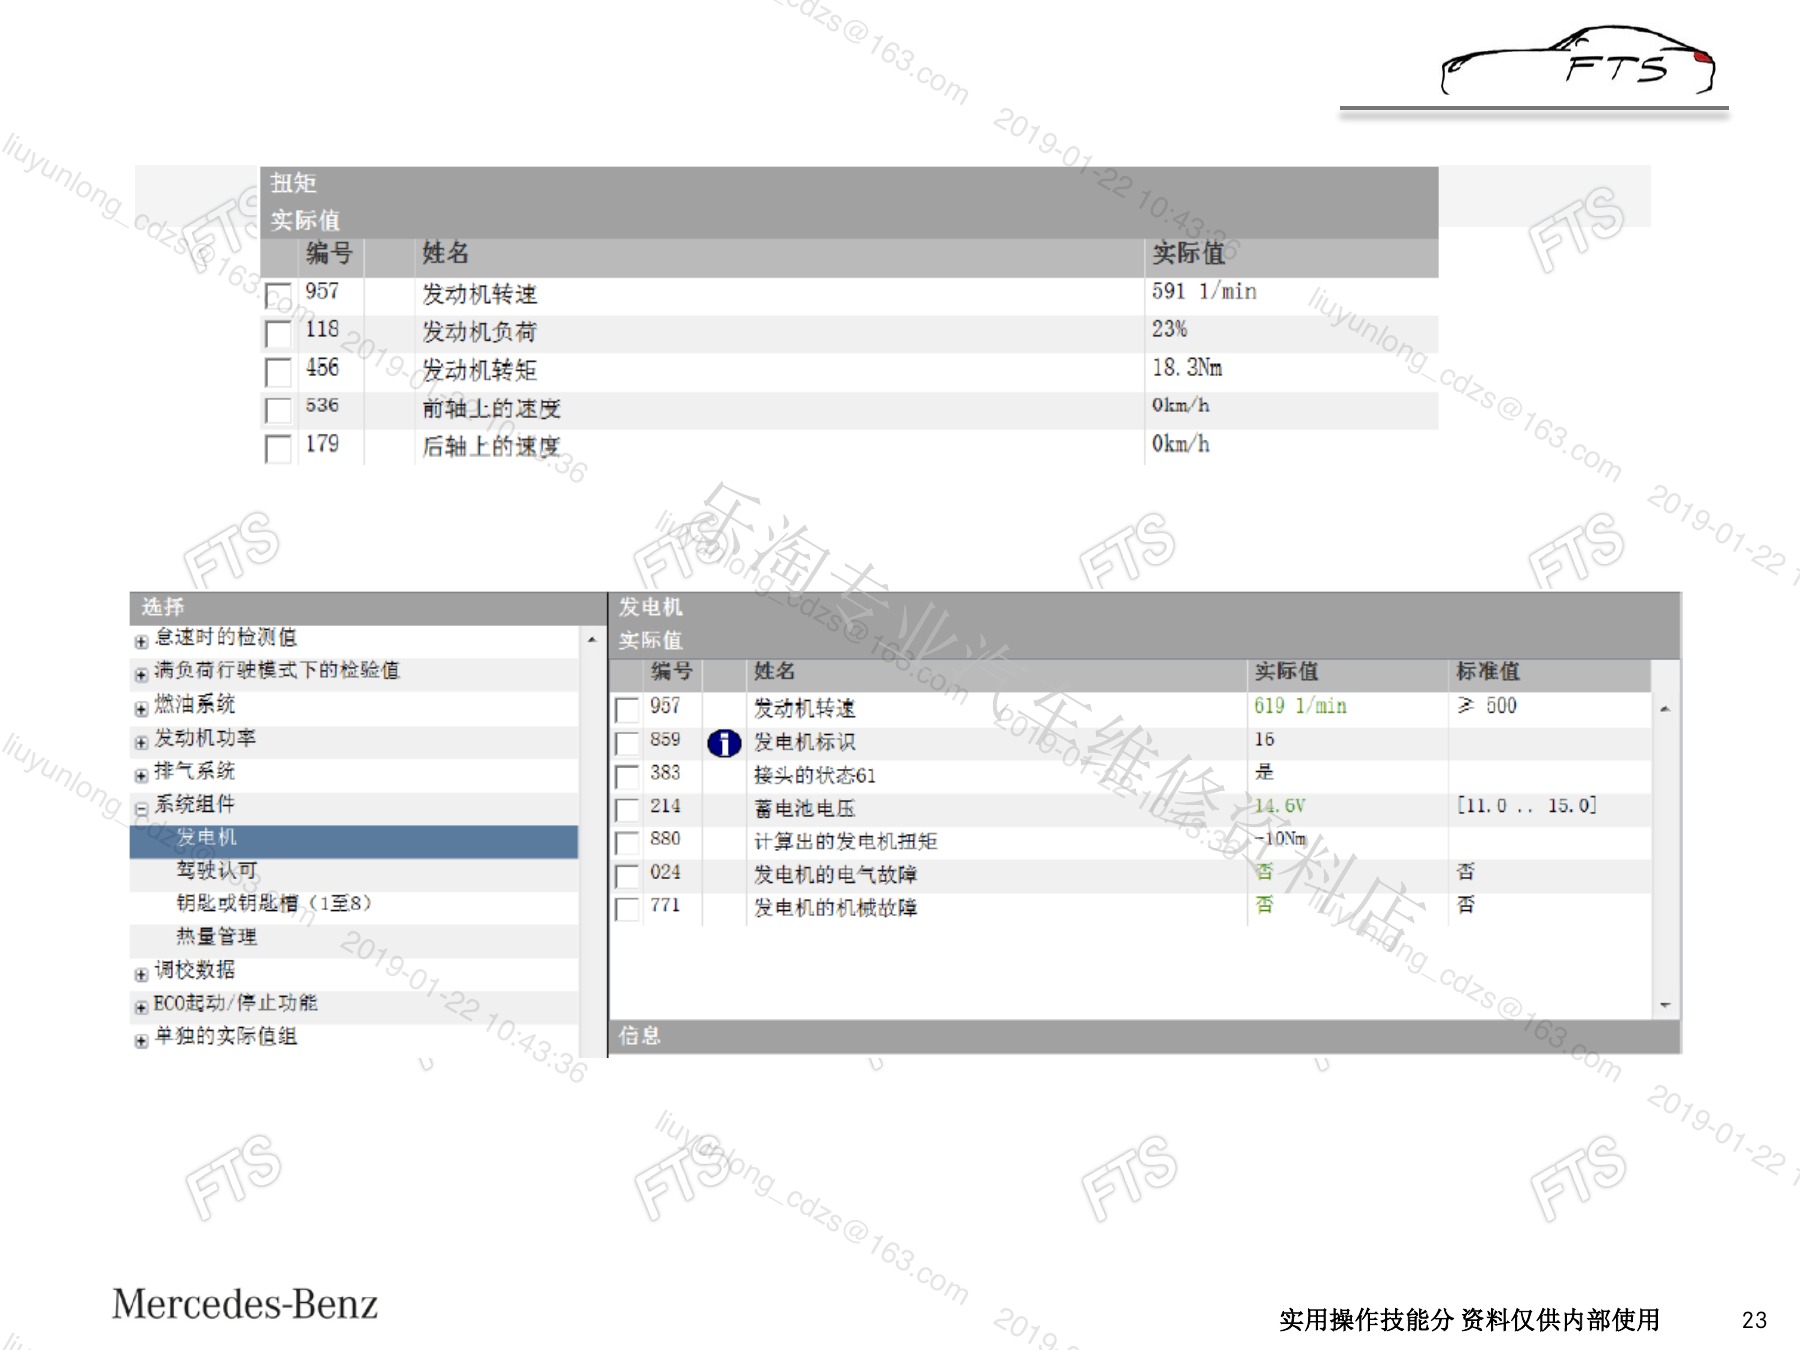Screen dimensions: 1800x1350
Task: Click 标准值 column header
Action: tap(1488, 672)
